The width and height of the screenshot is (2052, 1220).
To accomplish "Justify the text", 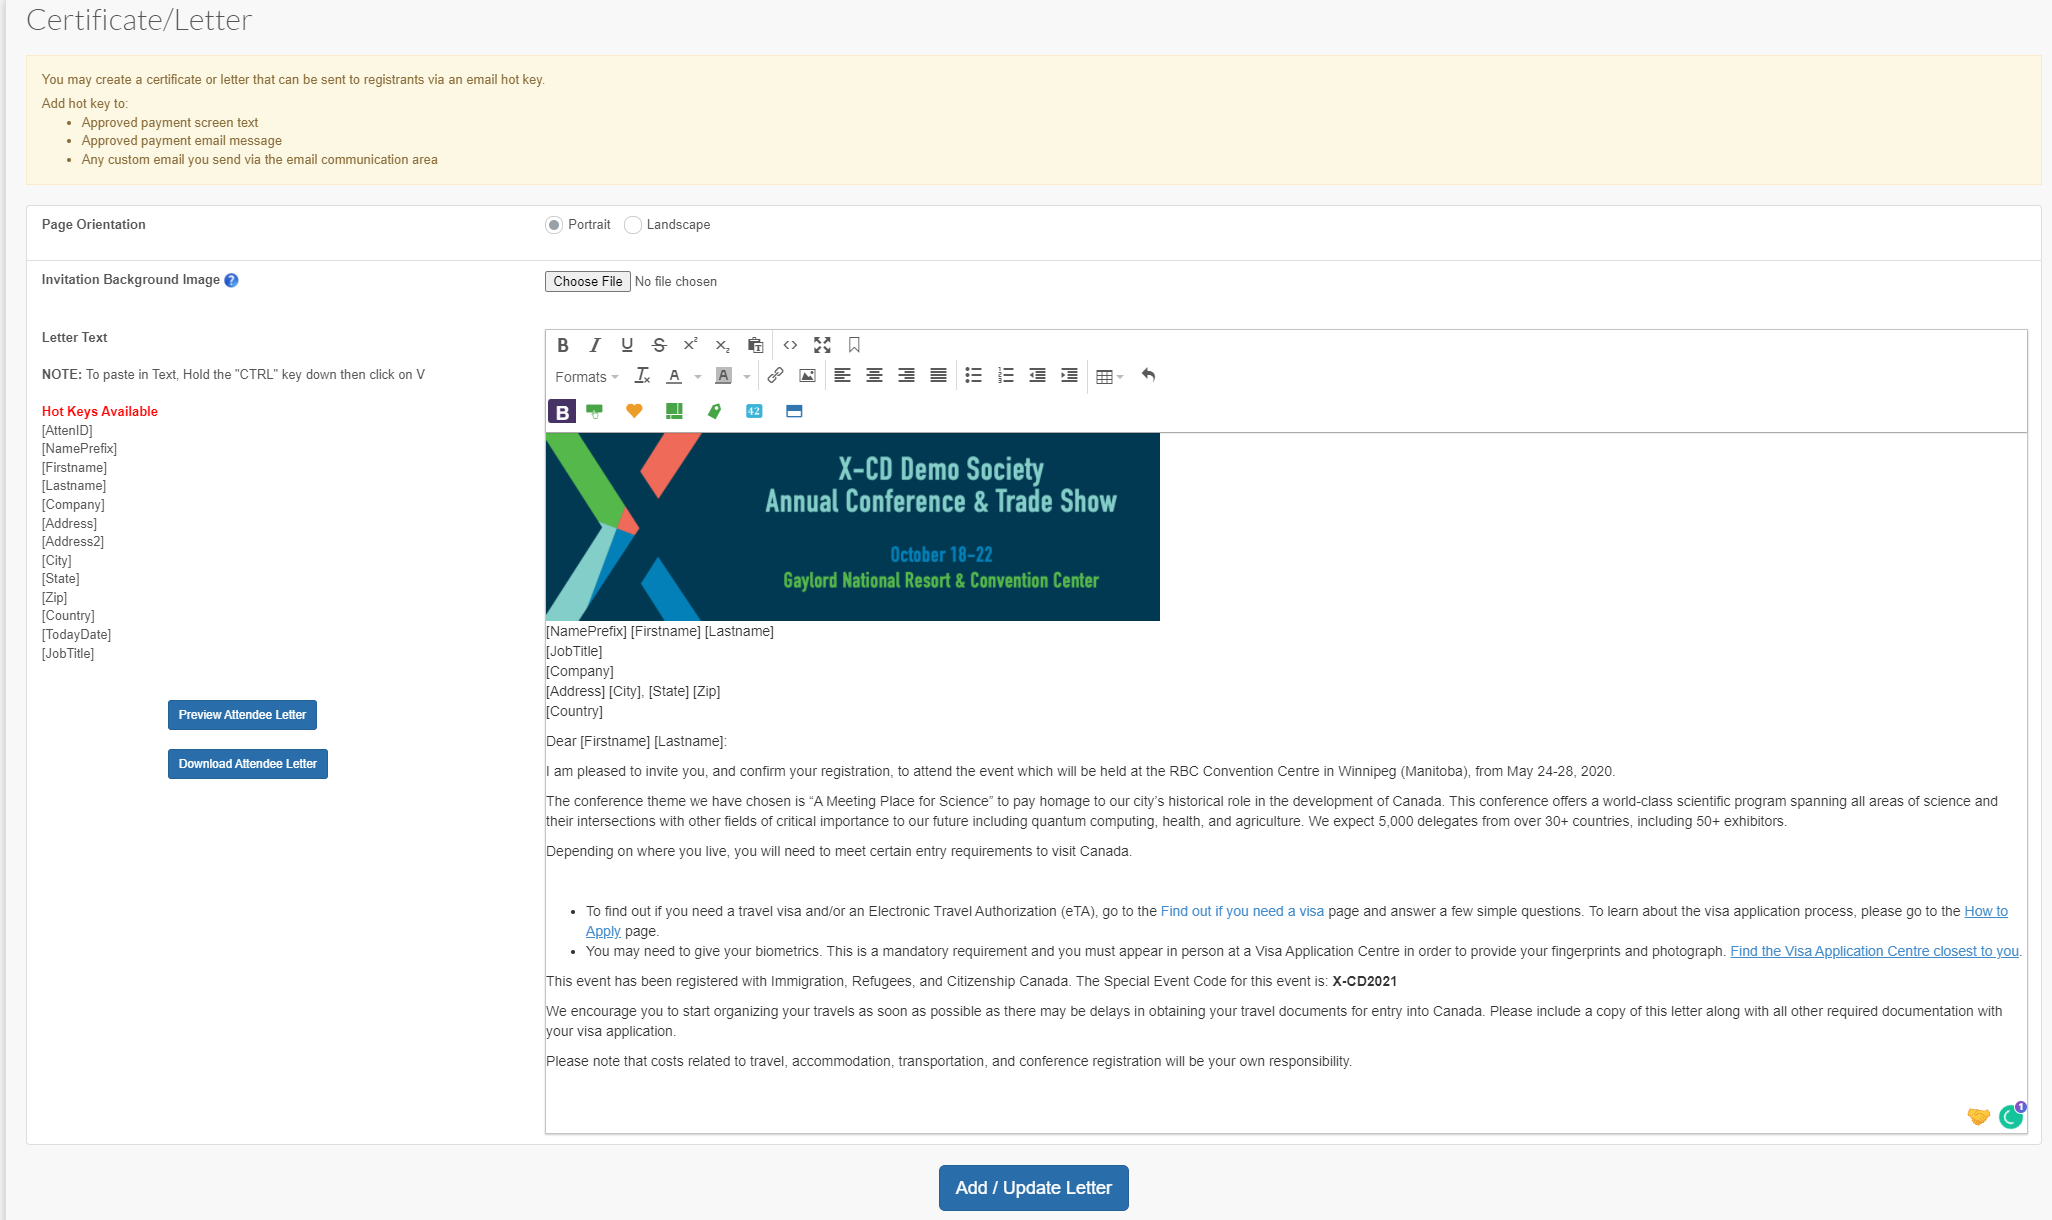I will click(938, 376).
